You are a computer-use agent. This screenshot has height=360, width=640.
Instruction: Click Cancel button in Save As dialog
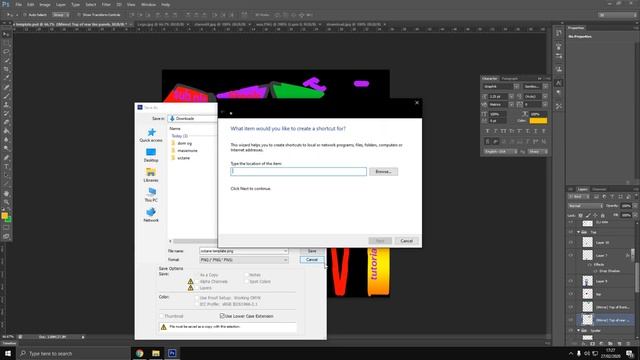[312, 260]
